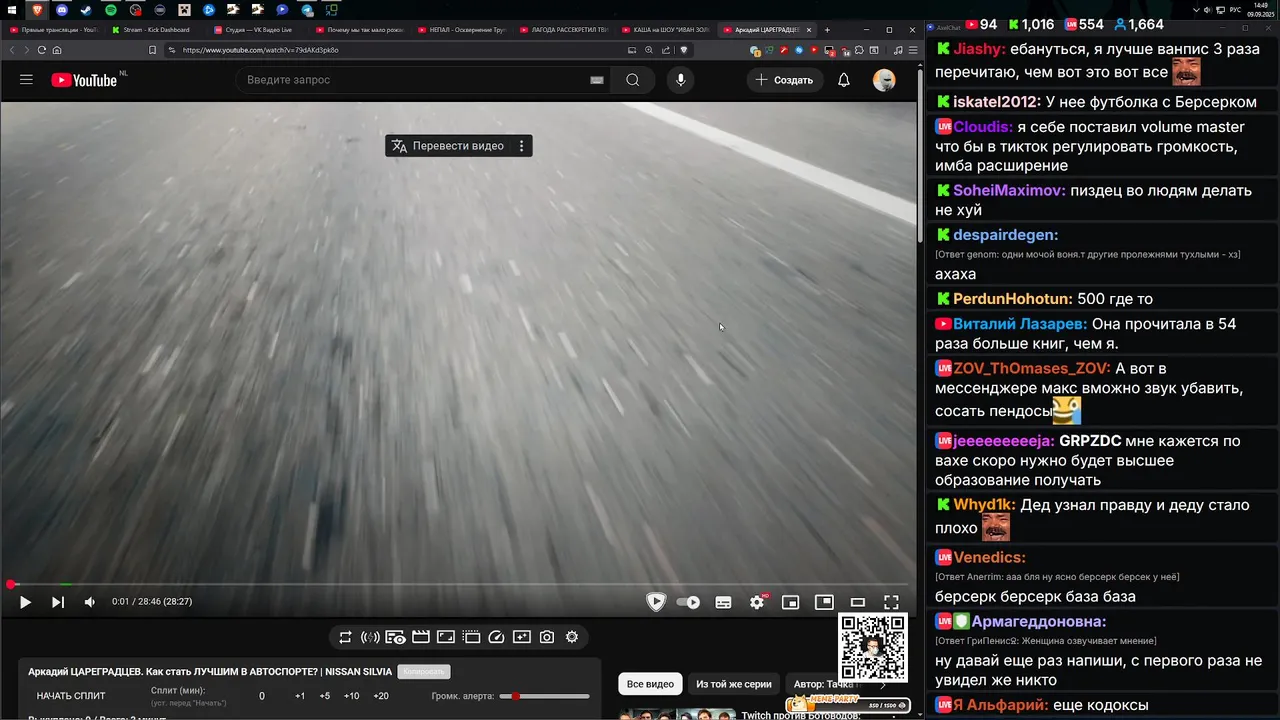Click the browser home button
The image size is (1280, 720).
pyautogui.click(x=57, y=50)
